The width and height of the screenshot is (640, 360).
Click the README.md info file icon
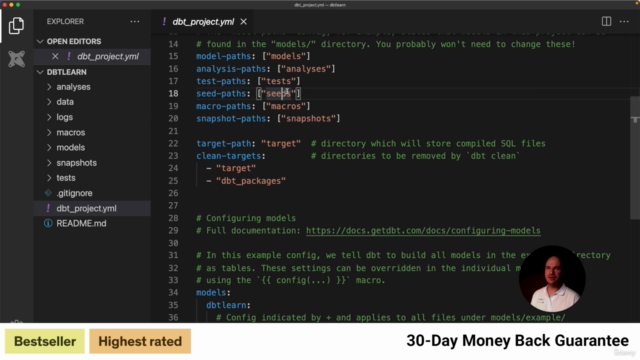tap(48, 223)
